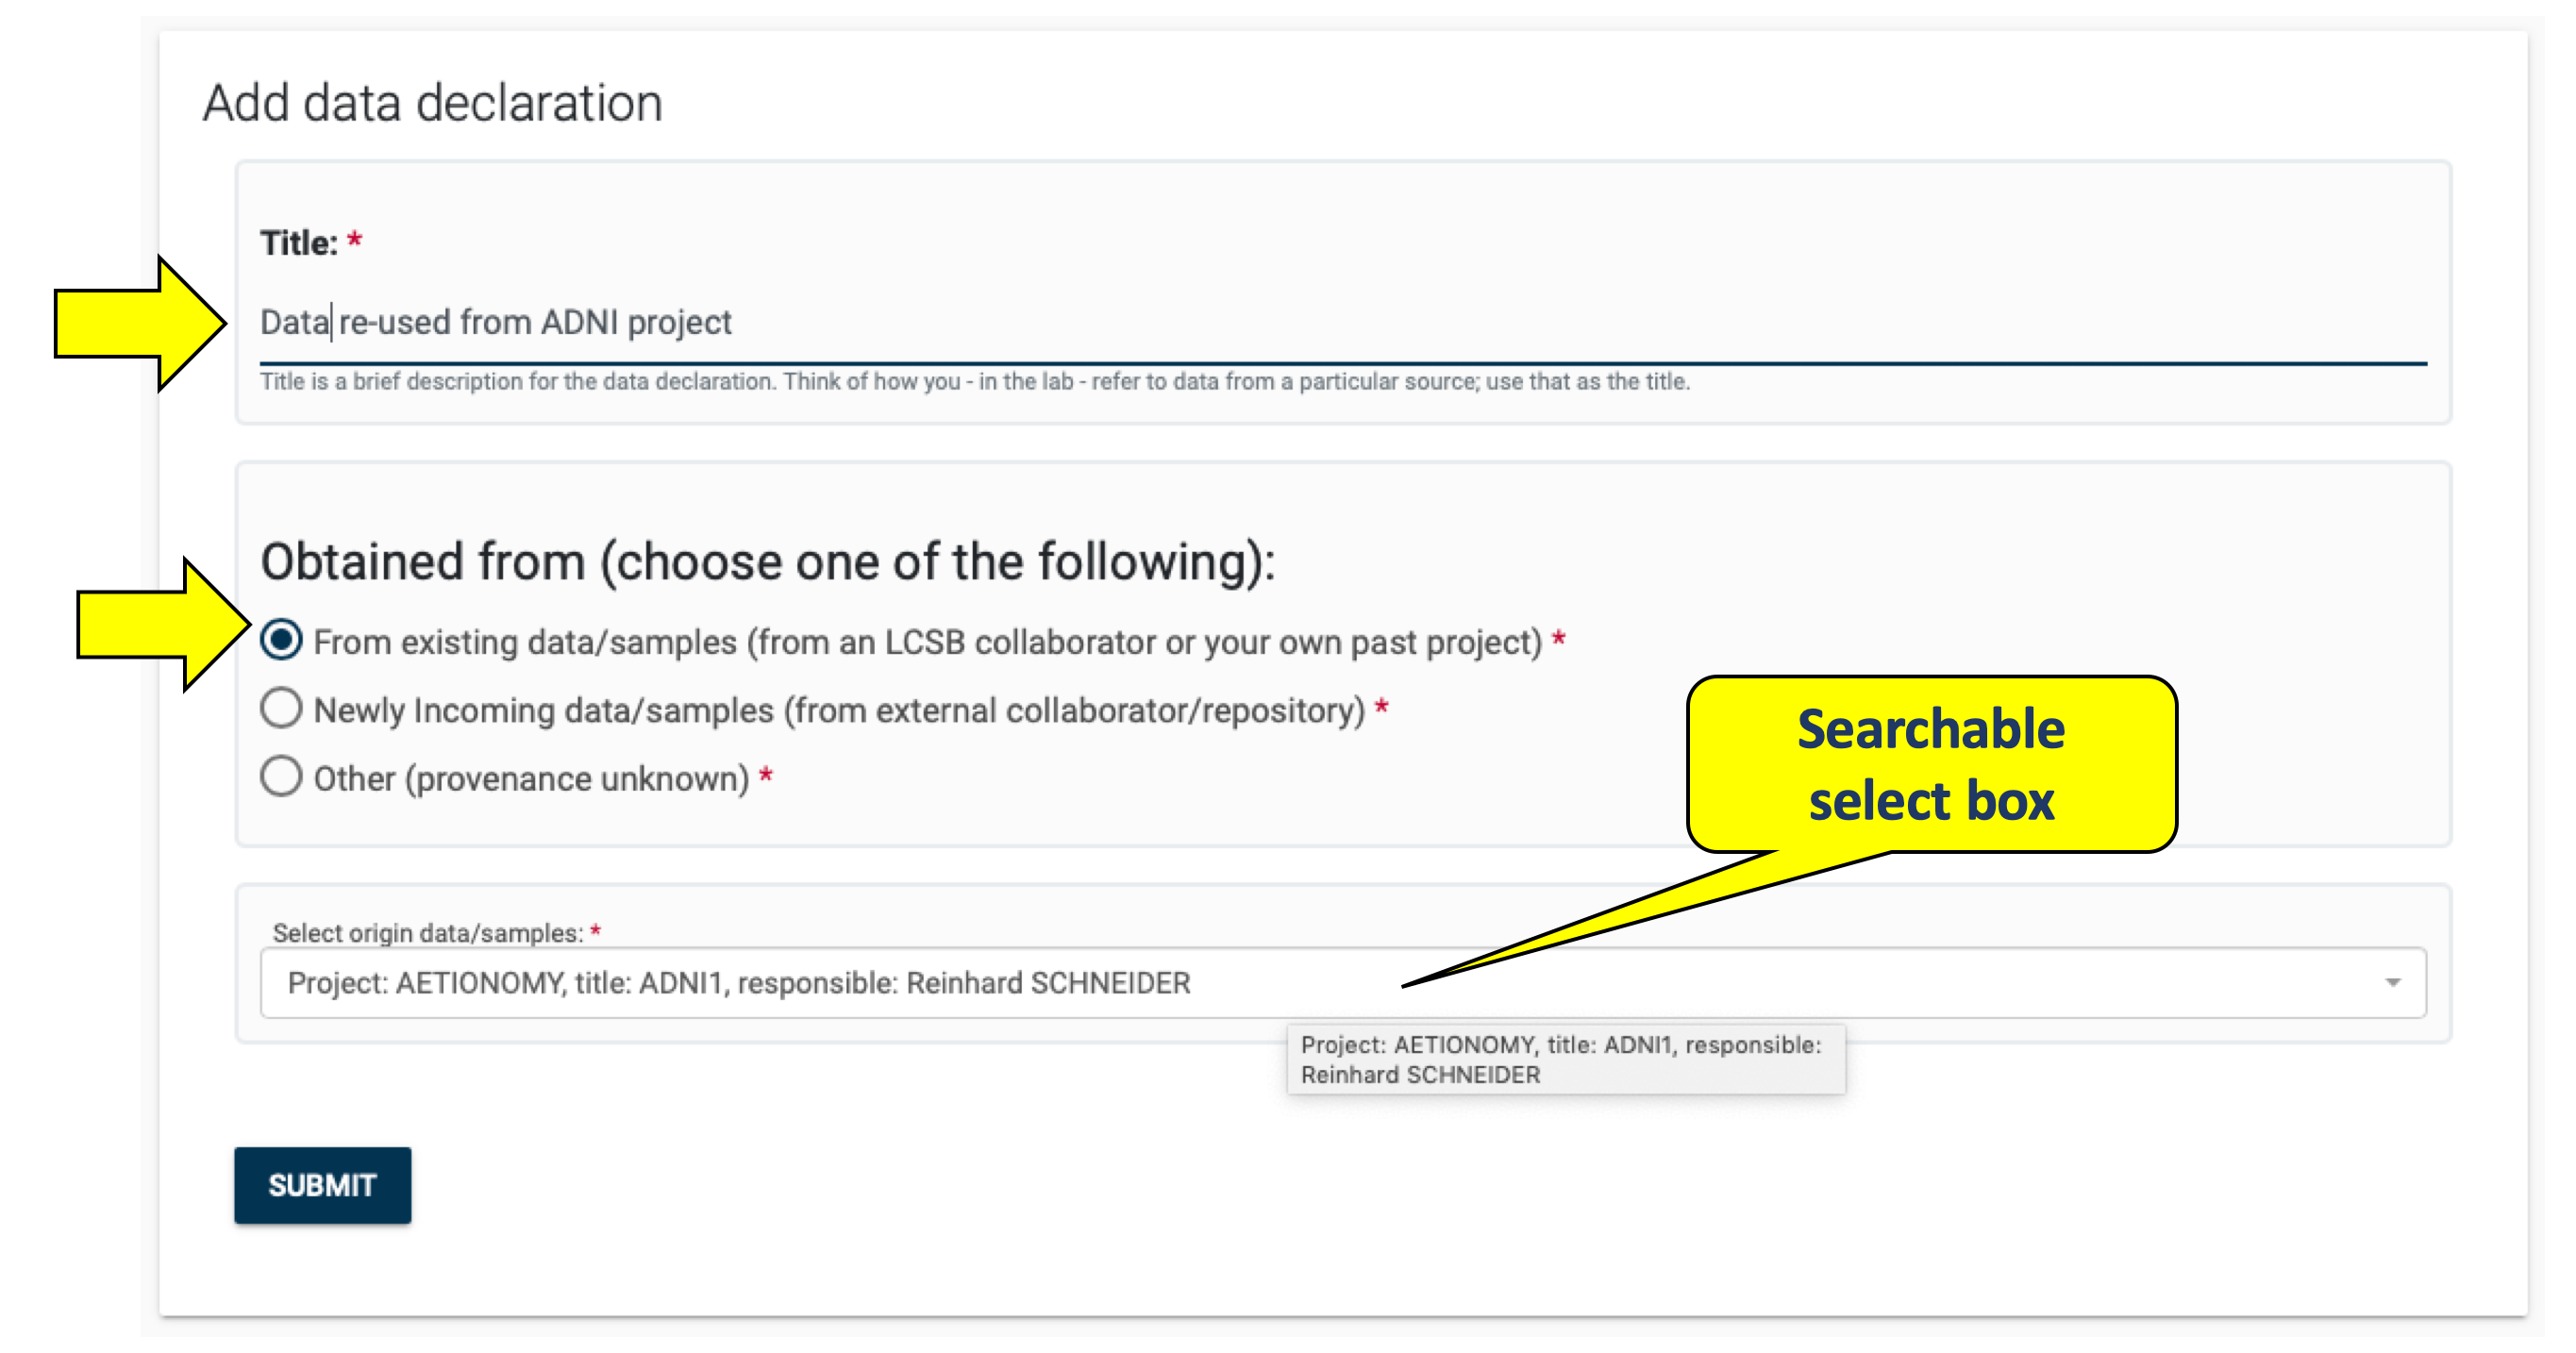Click the yellow arrow pointing at Title field

coord(140,323)
